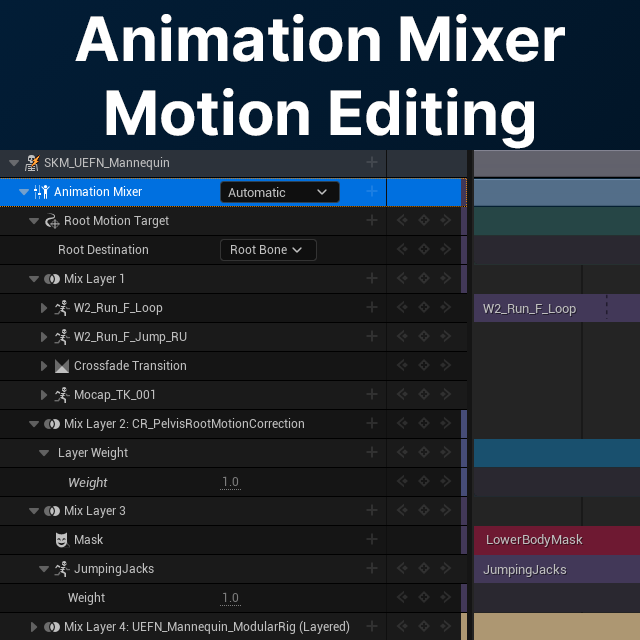Image resolution: width=640 pixels, height=640 pixels.
Task: Click the plus on Animation Mixer row
Action: [371, 191]
